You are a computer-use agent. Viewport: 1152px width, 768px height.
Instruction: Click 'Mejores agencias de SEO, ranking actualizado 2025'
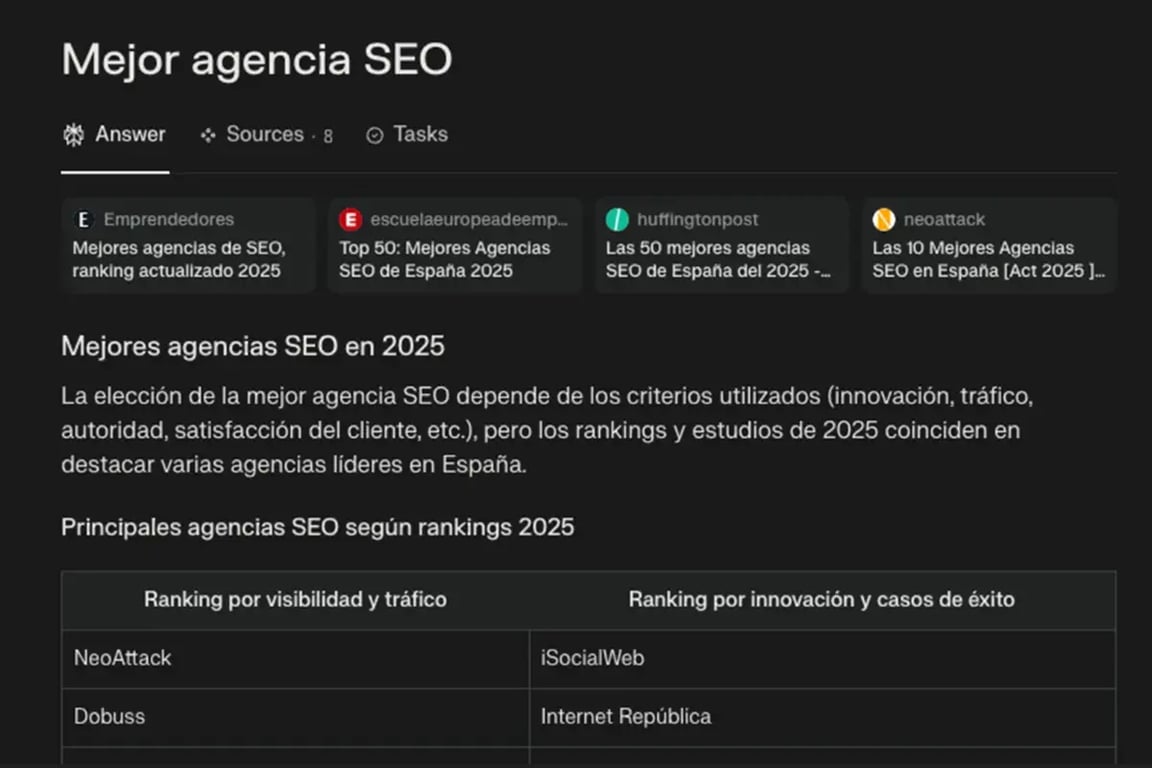coord(179,259)
